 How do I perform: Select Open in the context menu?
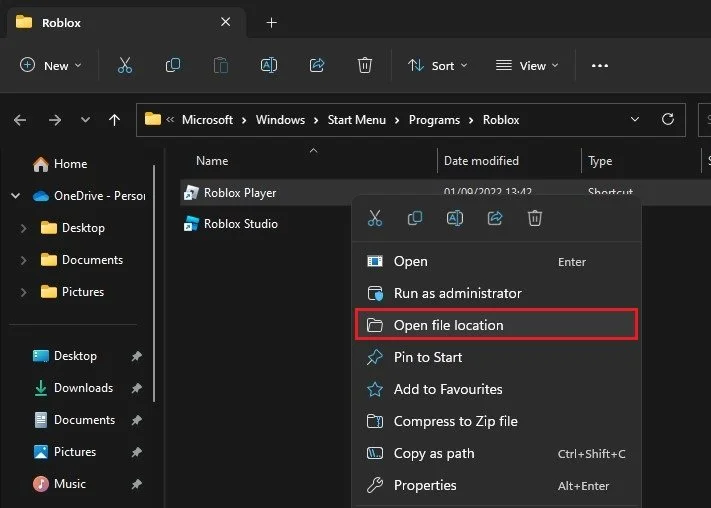[x=497, y=262]
